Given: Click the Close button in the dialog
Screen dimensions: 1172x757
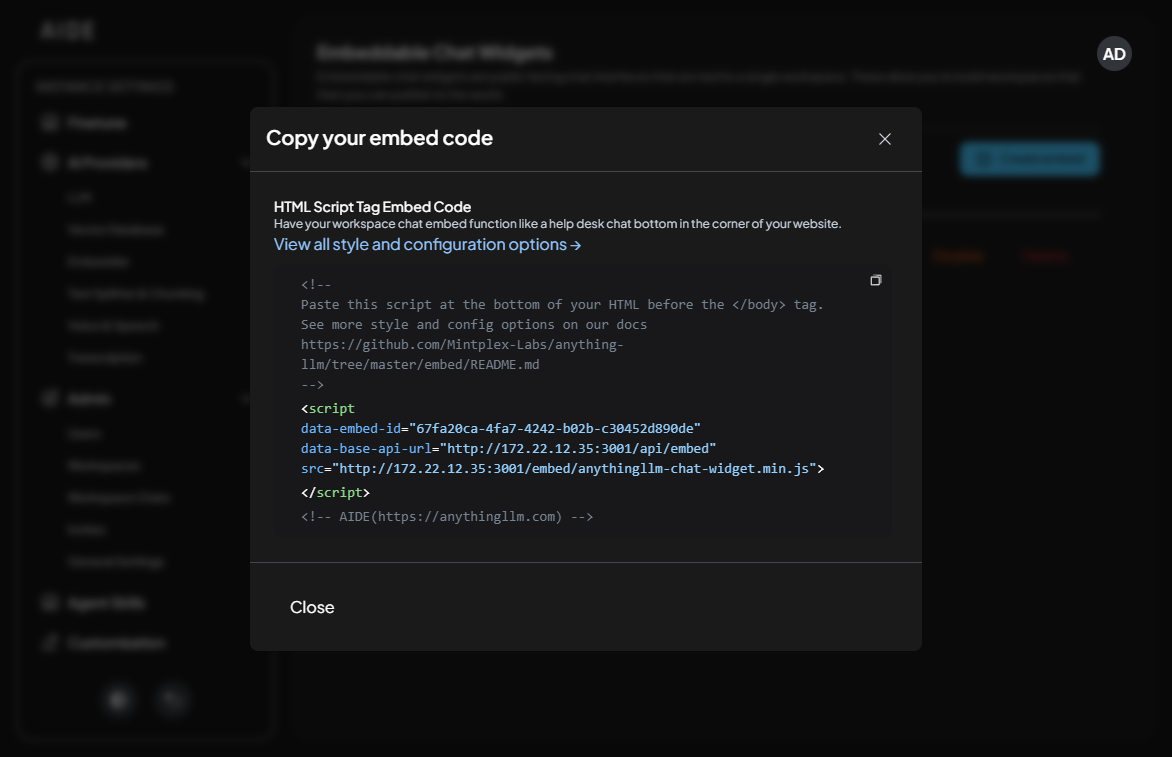Looking at the screenshot, I should 312,607.
